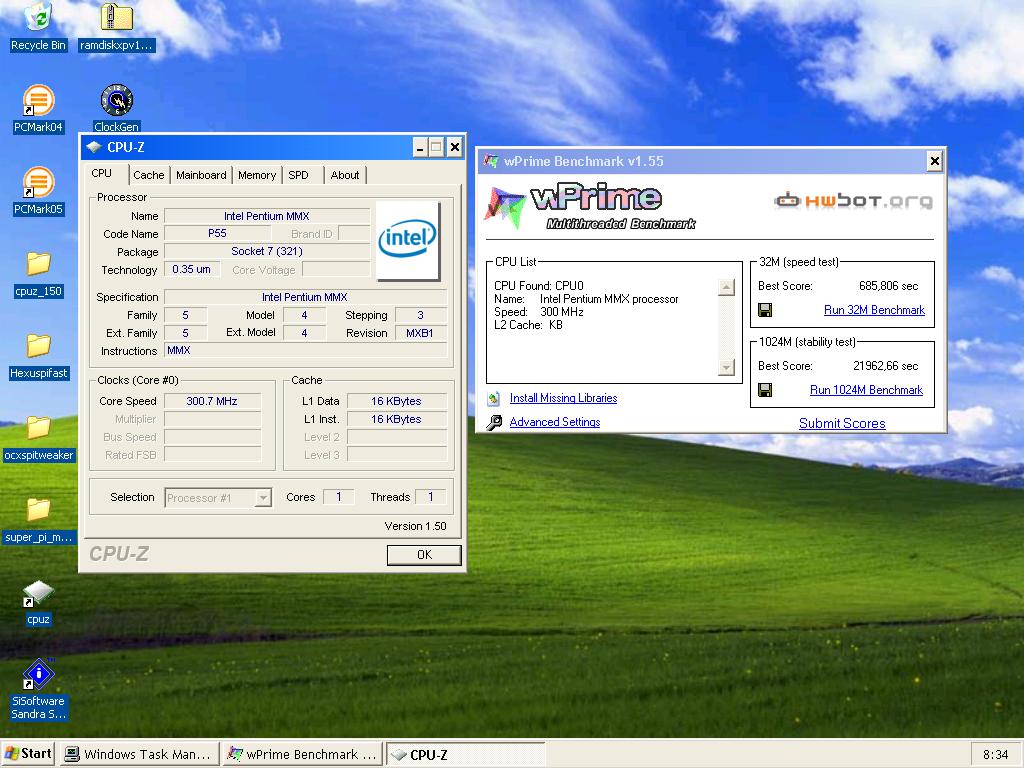Open the Memory tab
Viewport: 1024px width, 768px height.
tap(257, 175)
